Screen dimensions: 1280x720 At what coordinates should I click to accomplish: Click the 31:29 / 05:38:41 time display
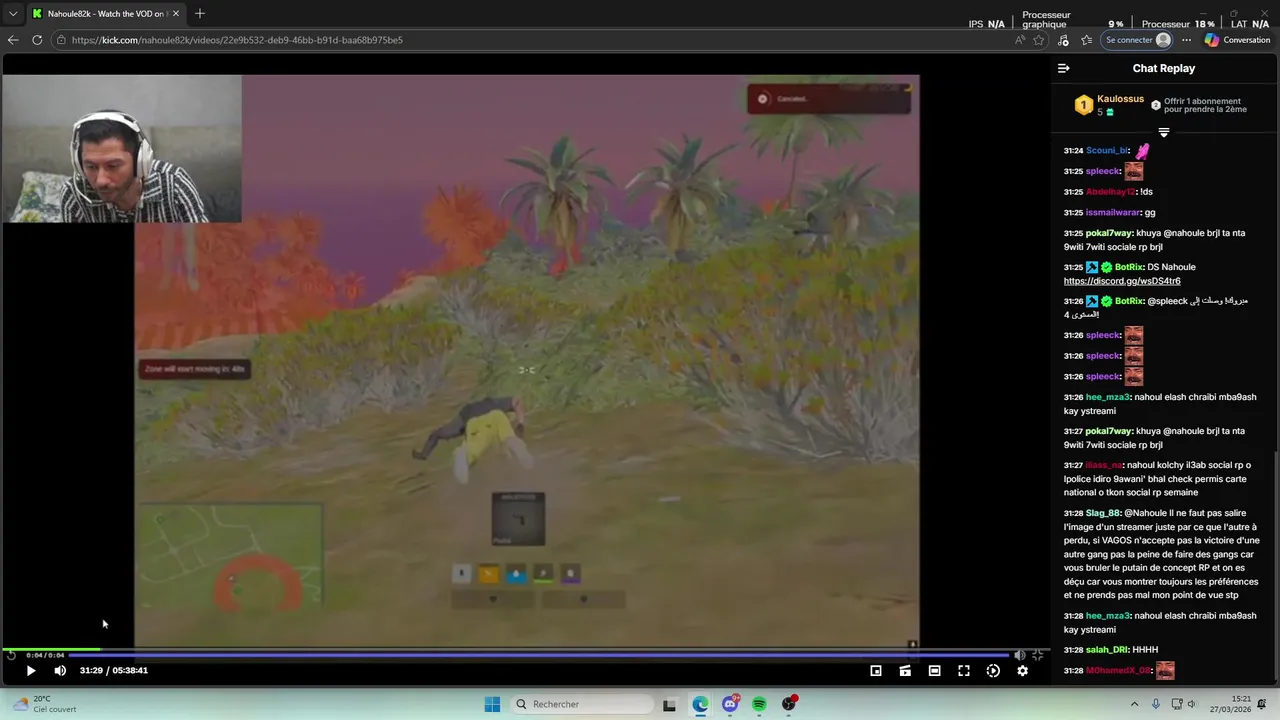[x=114, y=671]
